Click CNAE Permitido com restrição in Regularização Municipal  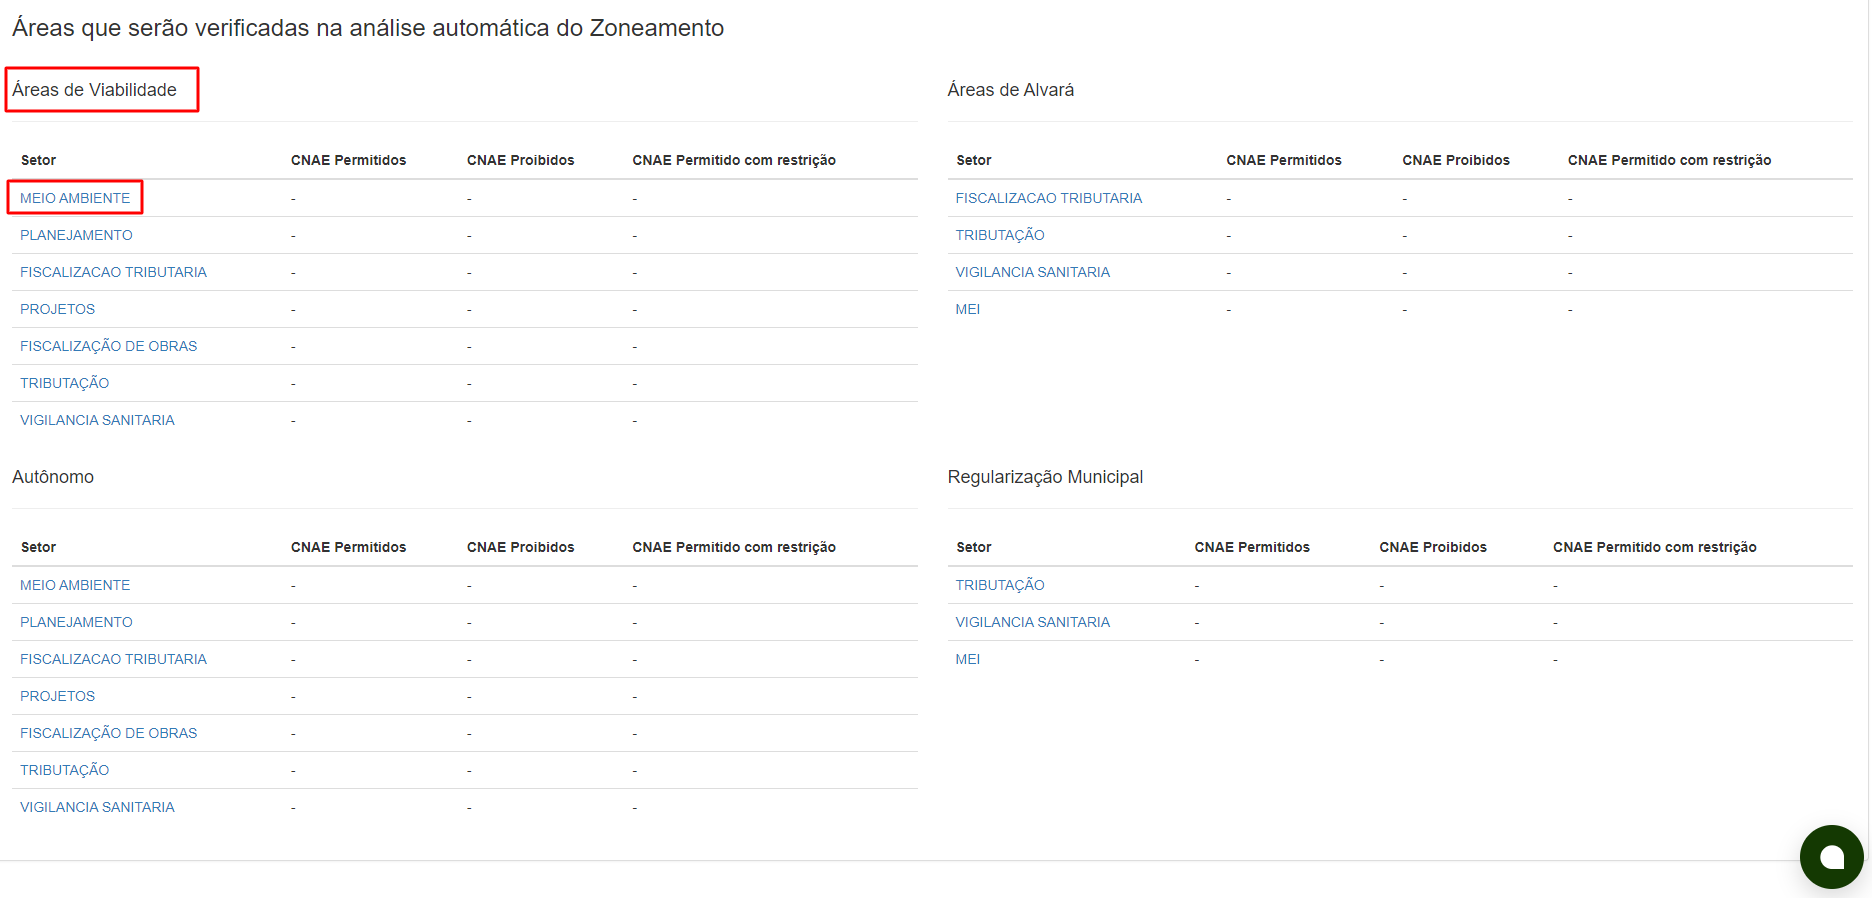click(x=1654, y=547)
